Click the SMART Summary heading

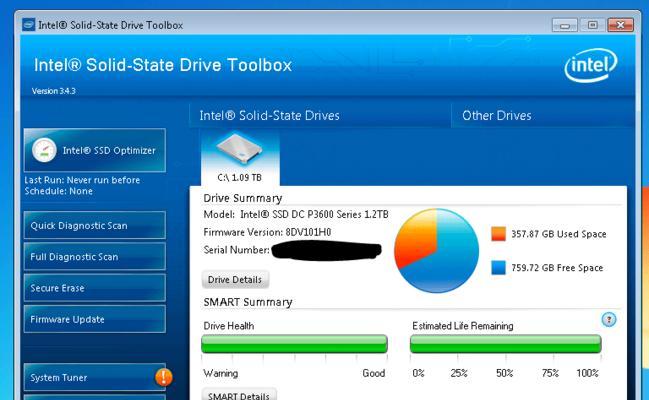248,302
